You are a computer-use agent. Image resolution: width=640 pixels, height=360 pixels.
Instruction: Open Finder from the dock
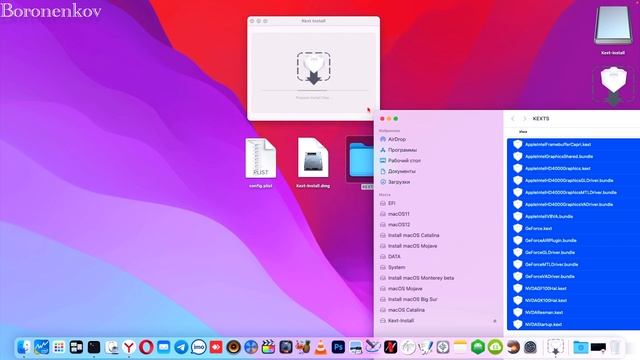click(24, 347)
